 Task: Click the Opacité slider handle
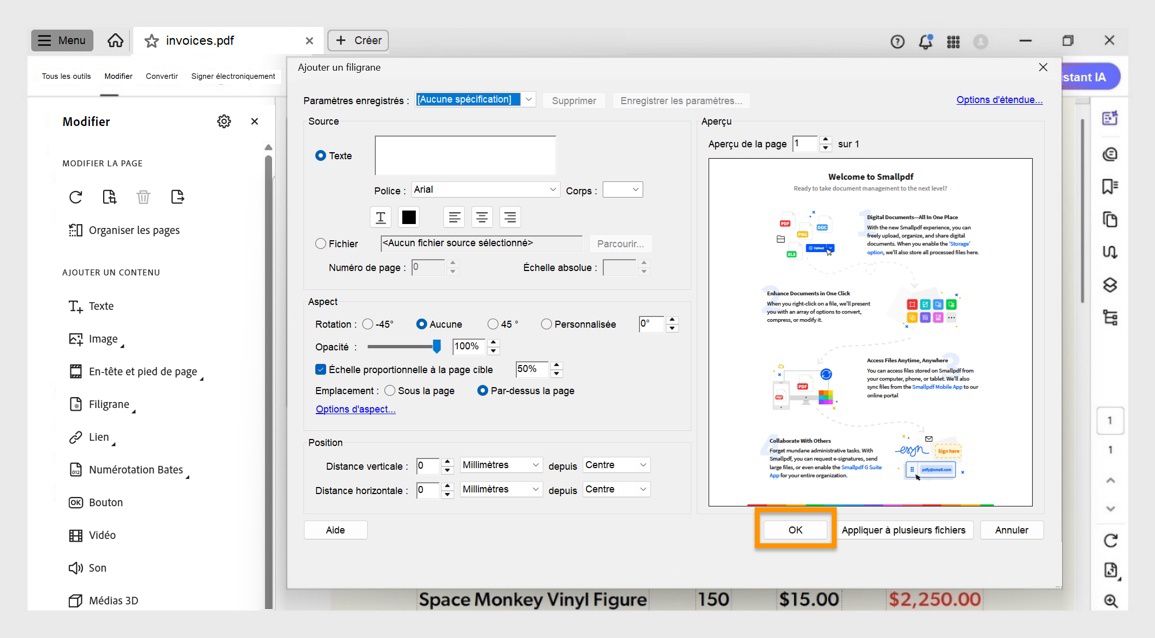pos(437,347)
